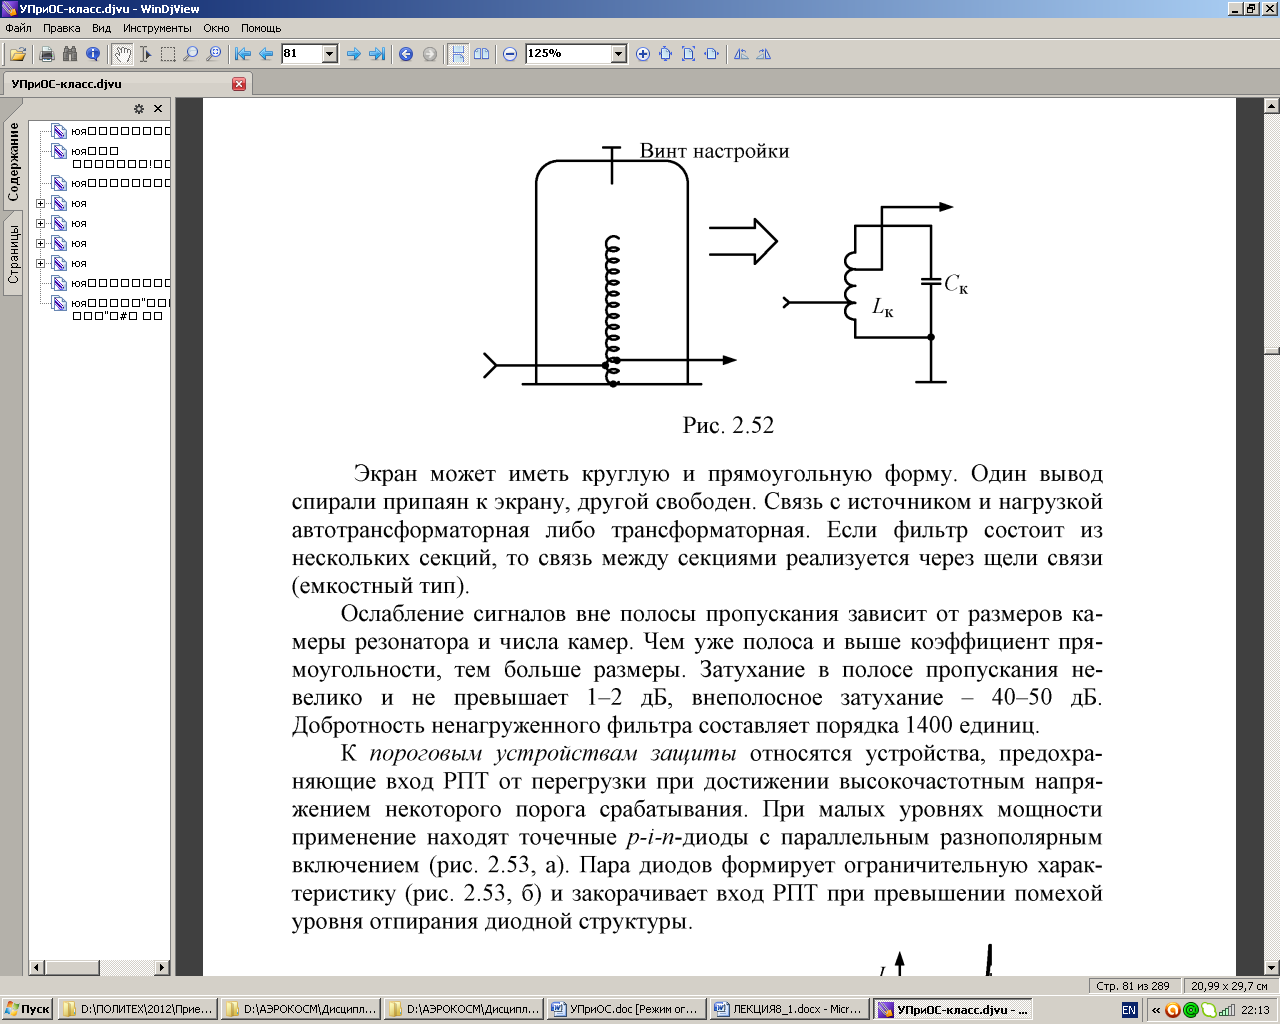
Task: Go to the first page arrow
Action: click(242, 54)
